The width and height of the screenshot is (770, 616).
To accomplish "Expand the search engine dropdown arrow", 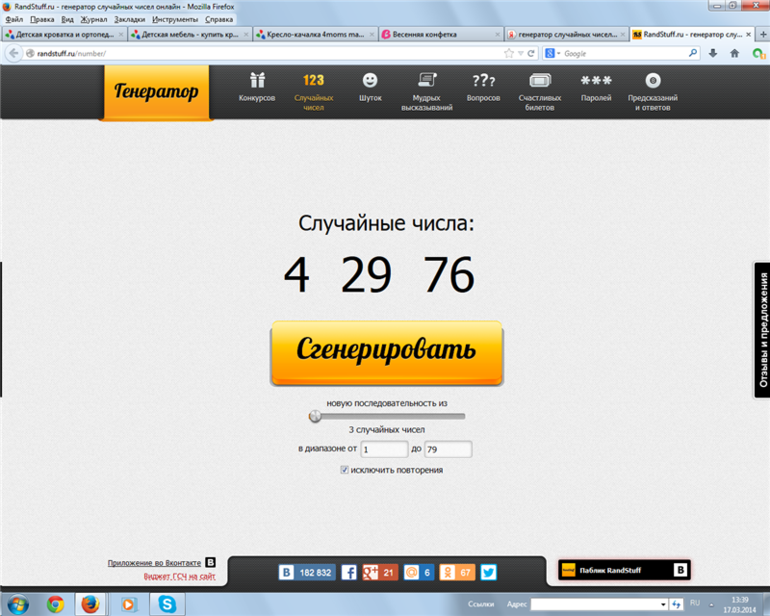I will pos(558,54).
